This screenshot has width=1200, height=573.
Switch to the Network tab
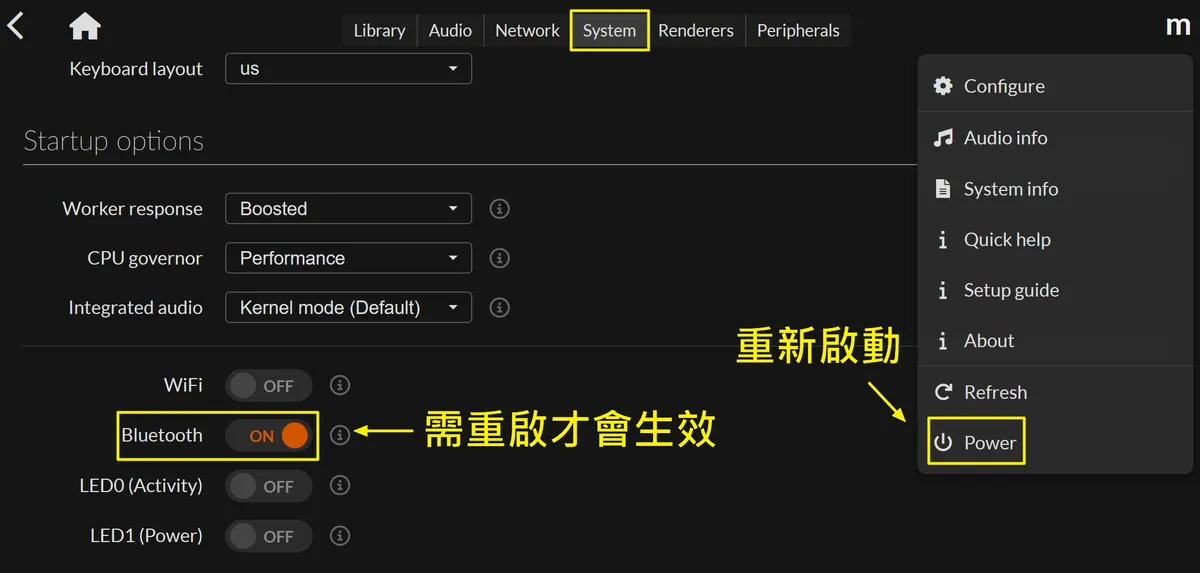[527, 30]
